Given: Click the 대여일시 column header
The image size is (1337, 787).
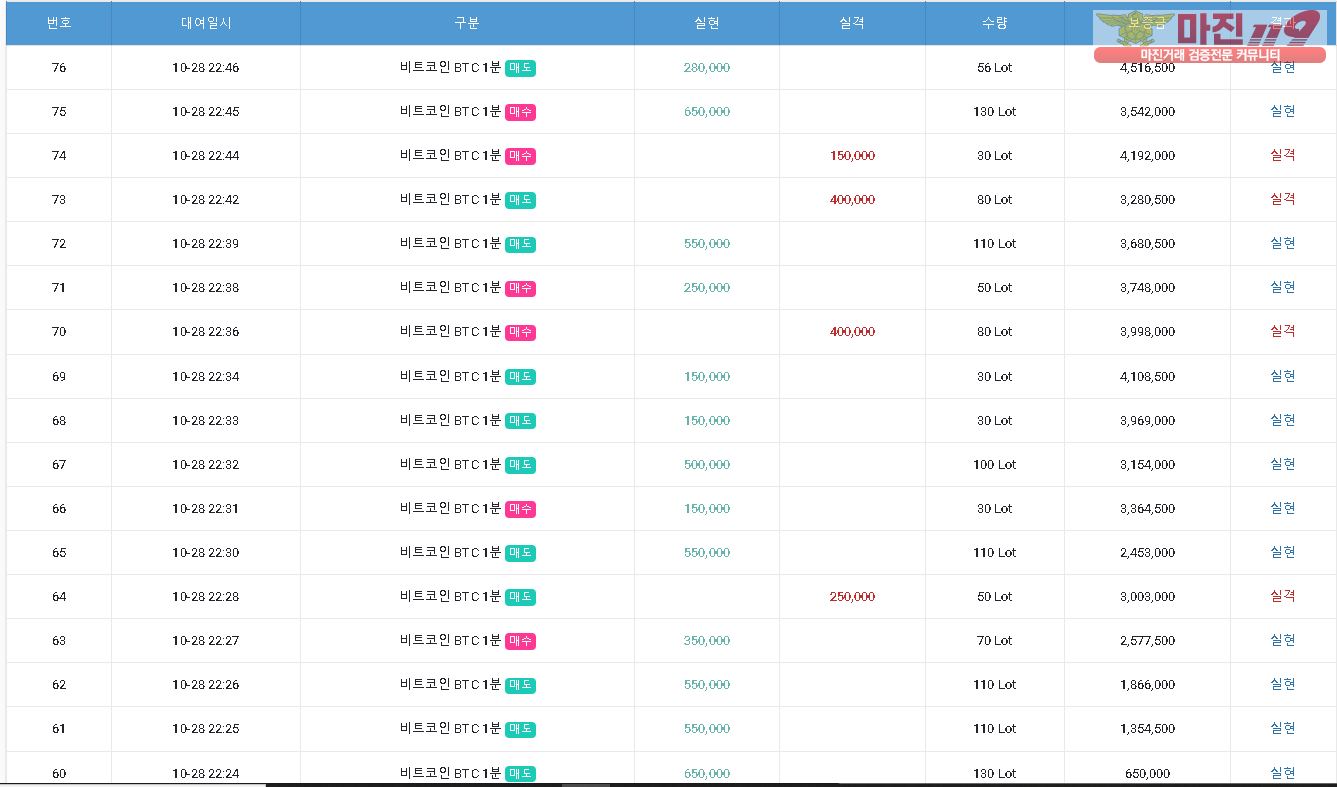Looking at the screenshot, I should (205, 23).
